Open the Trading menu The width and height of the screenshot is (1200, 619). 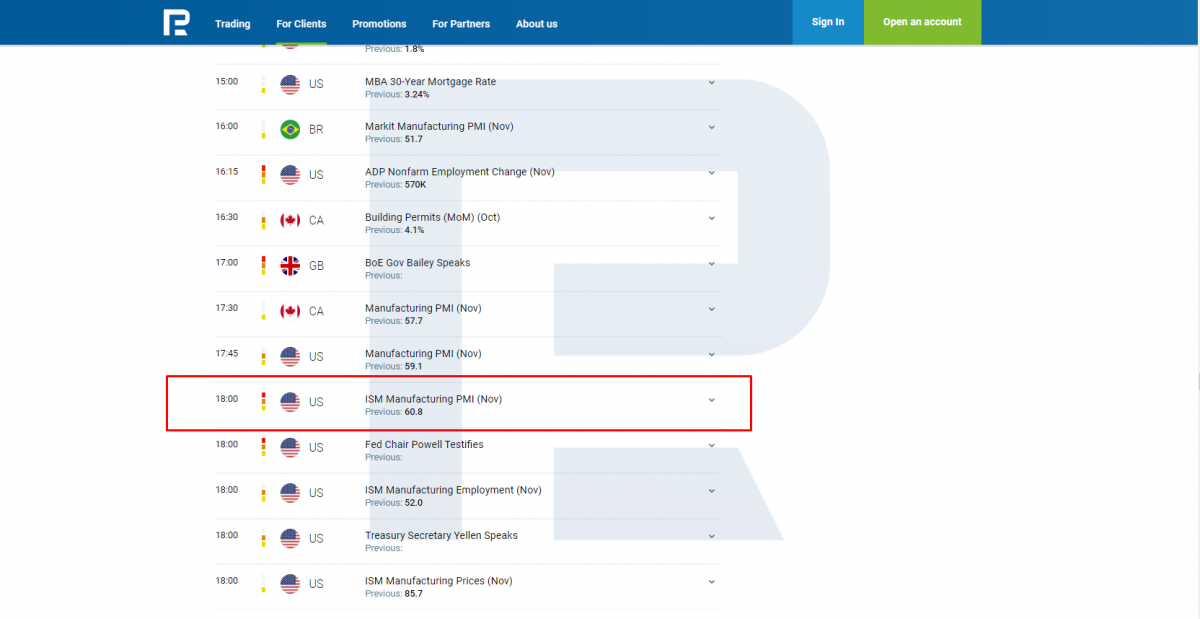tap(233, 23)
